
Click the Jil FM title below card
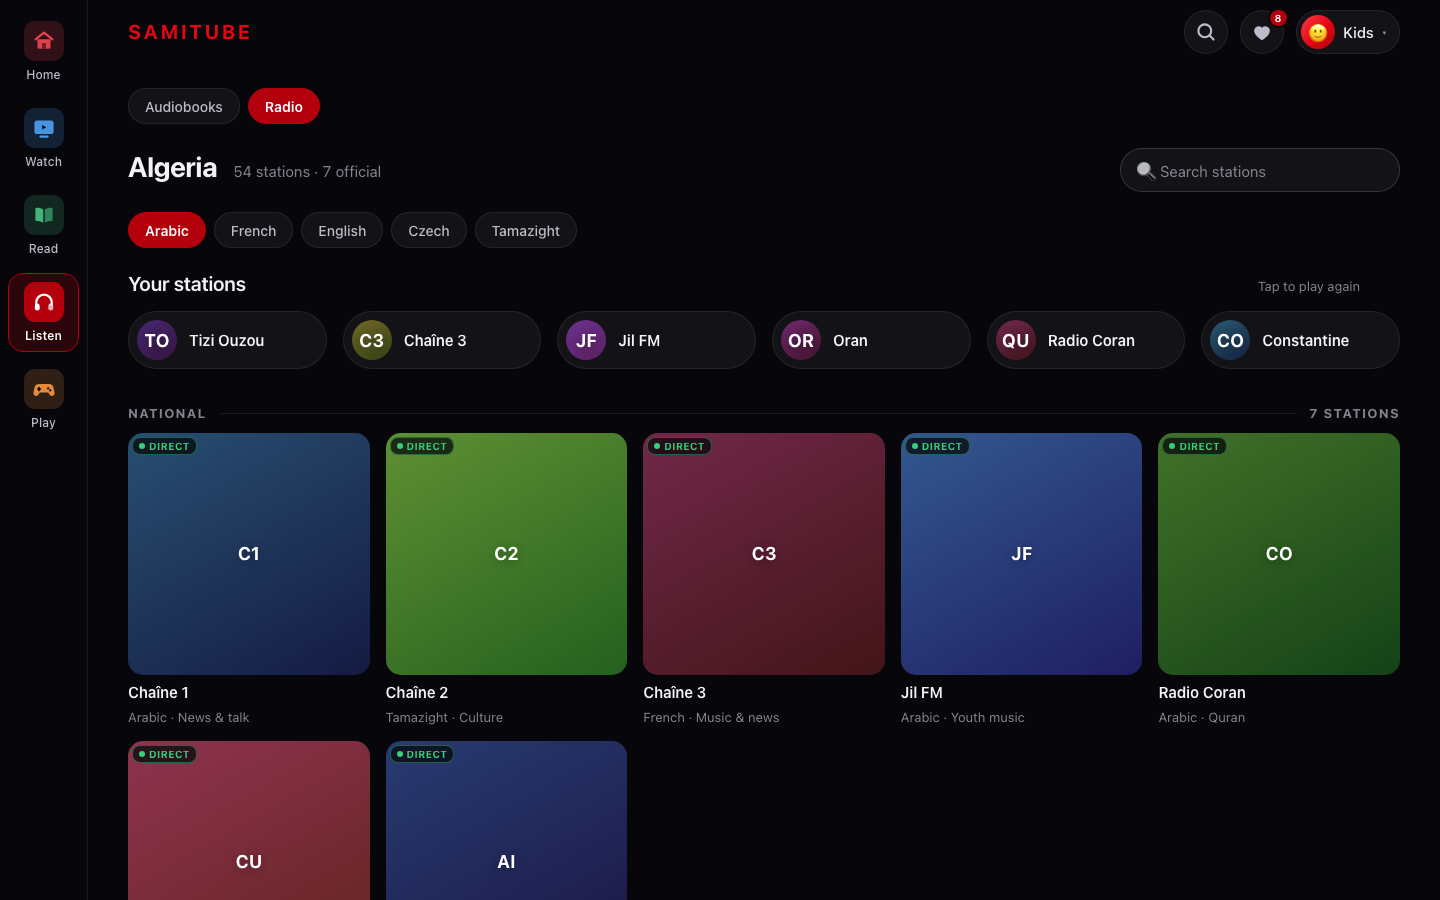(922, 692)
